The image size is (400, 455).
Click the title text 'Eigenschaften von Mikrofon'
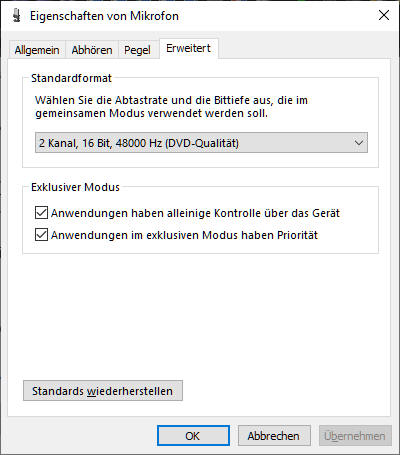click(x=104, y=16)
